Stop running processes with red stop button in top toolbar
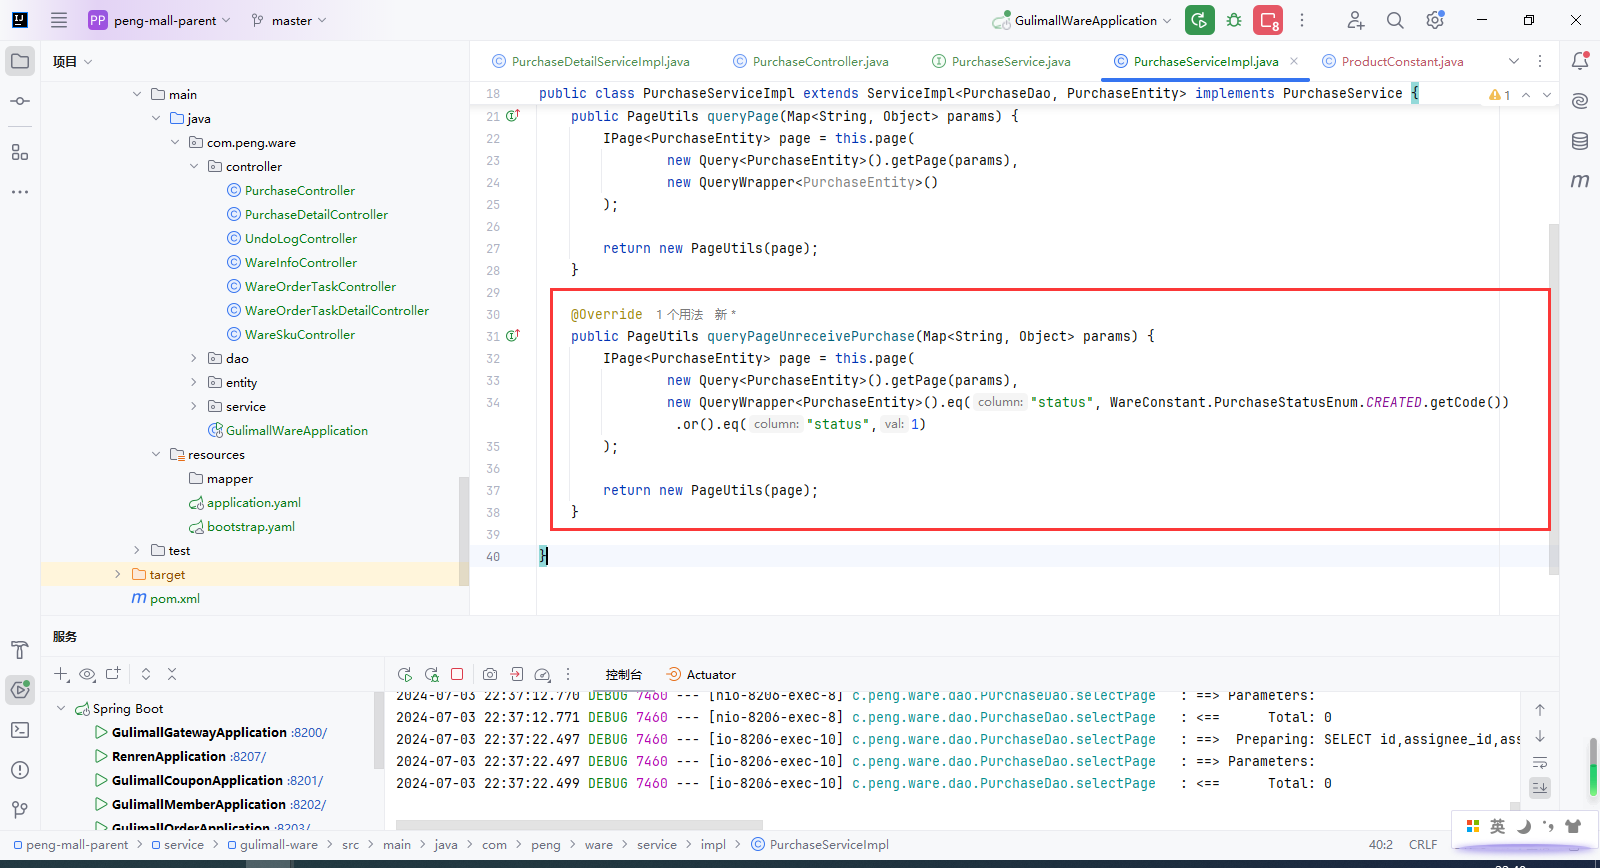Screen dimensions: 1600x868 point(1269,20)
